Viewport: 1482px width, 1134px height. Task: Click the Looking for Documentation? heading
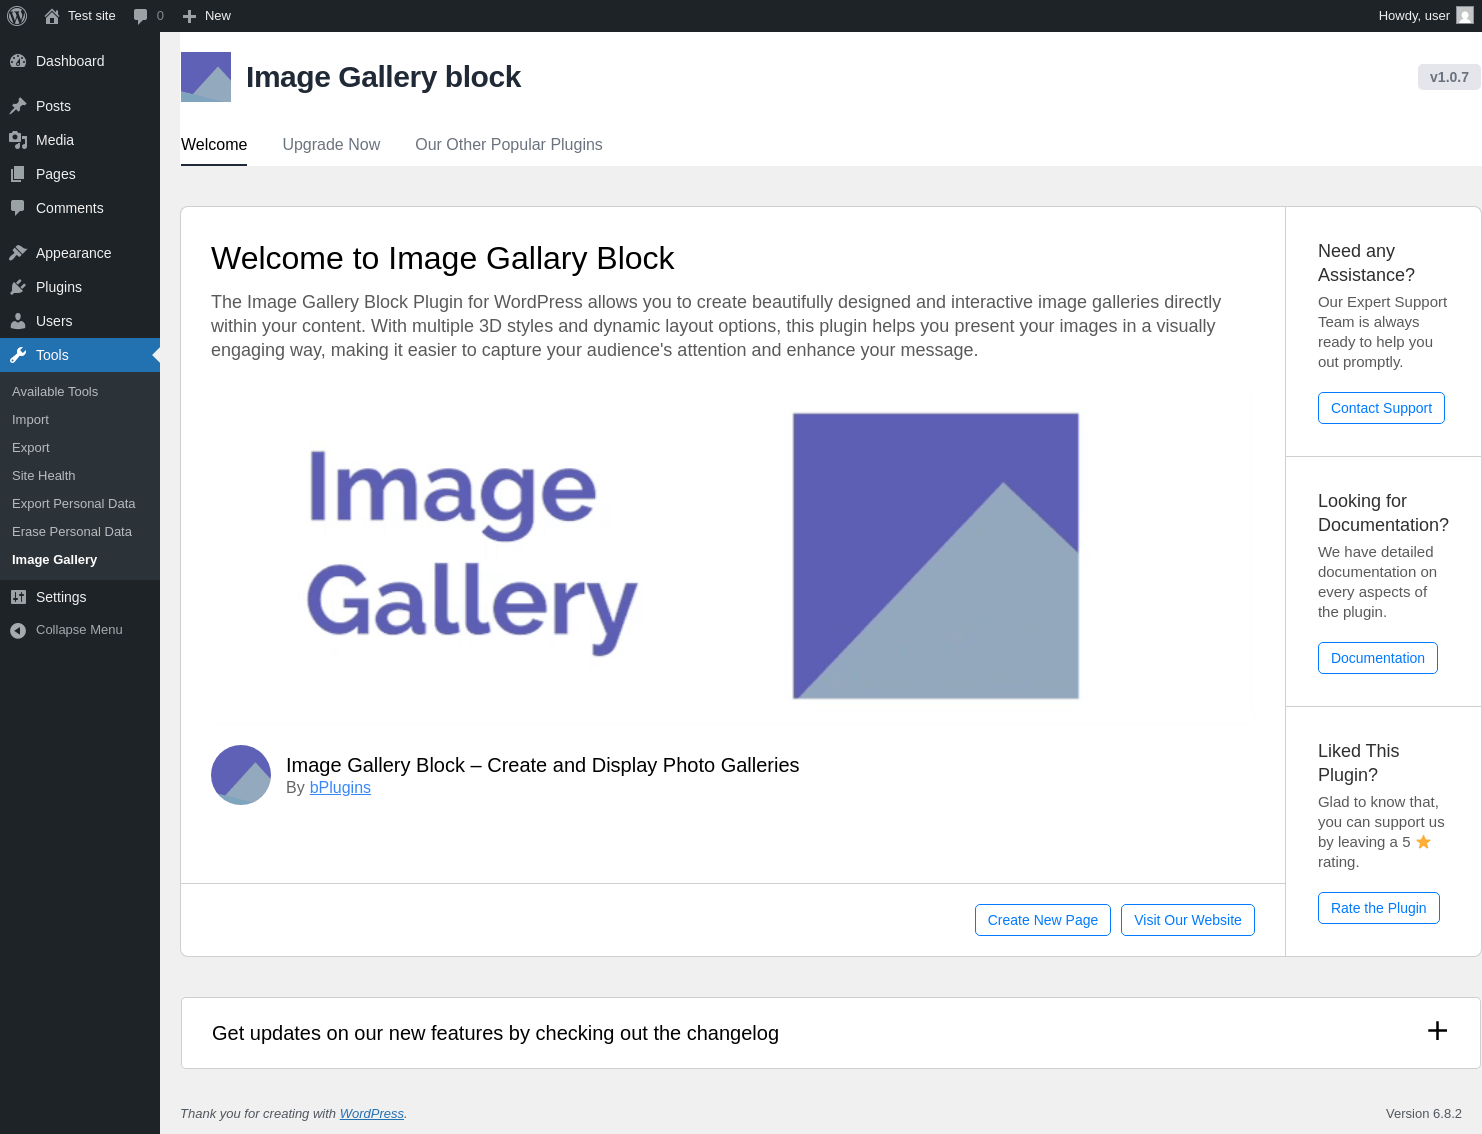click(x=1383, y=513)
